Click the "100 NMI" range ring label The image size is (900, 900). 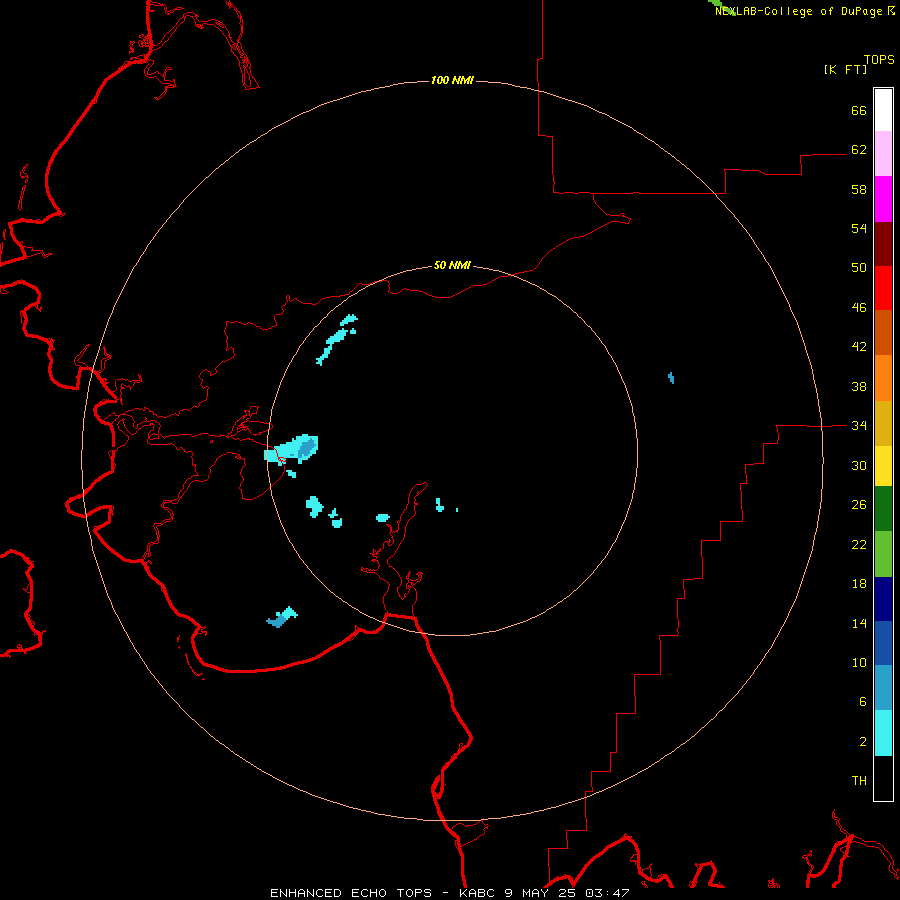[452, 80]
